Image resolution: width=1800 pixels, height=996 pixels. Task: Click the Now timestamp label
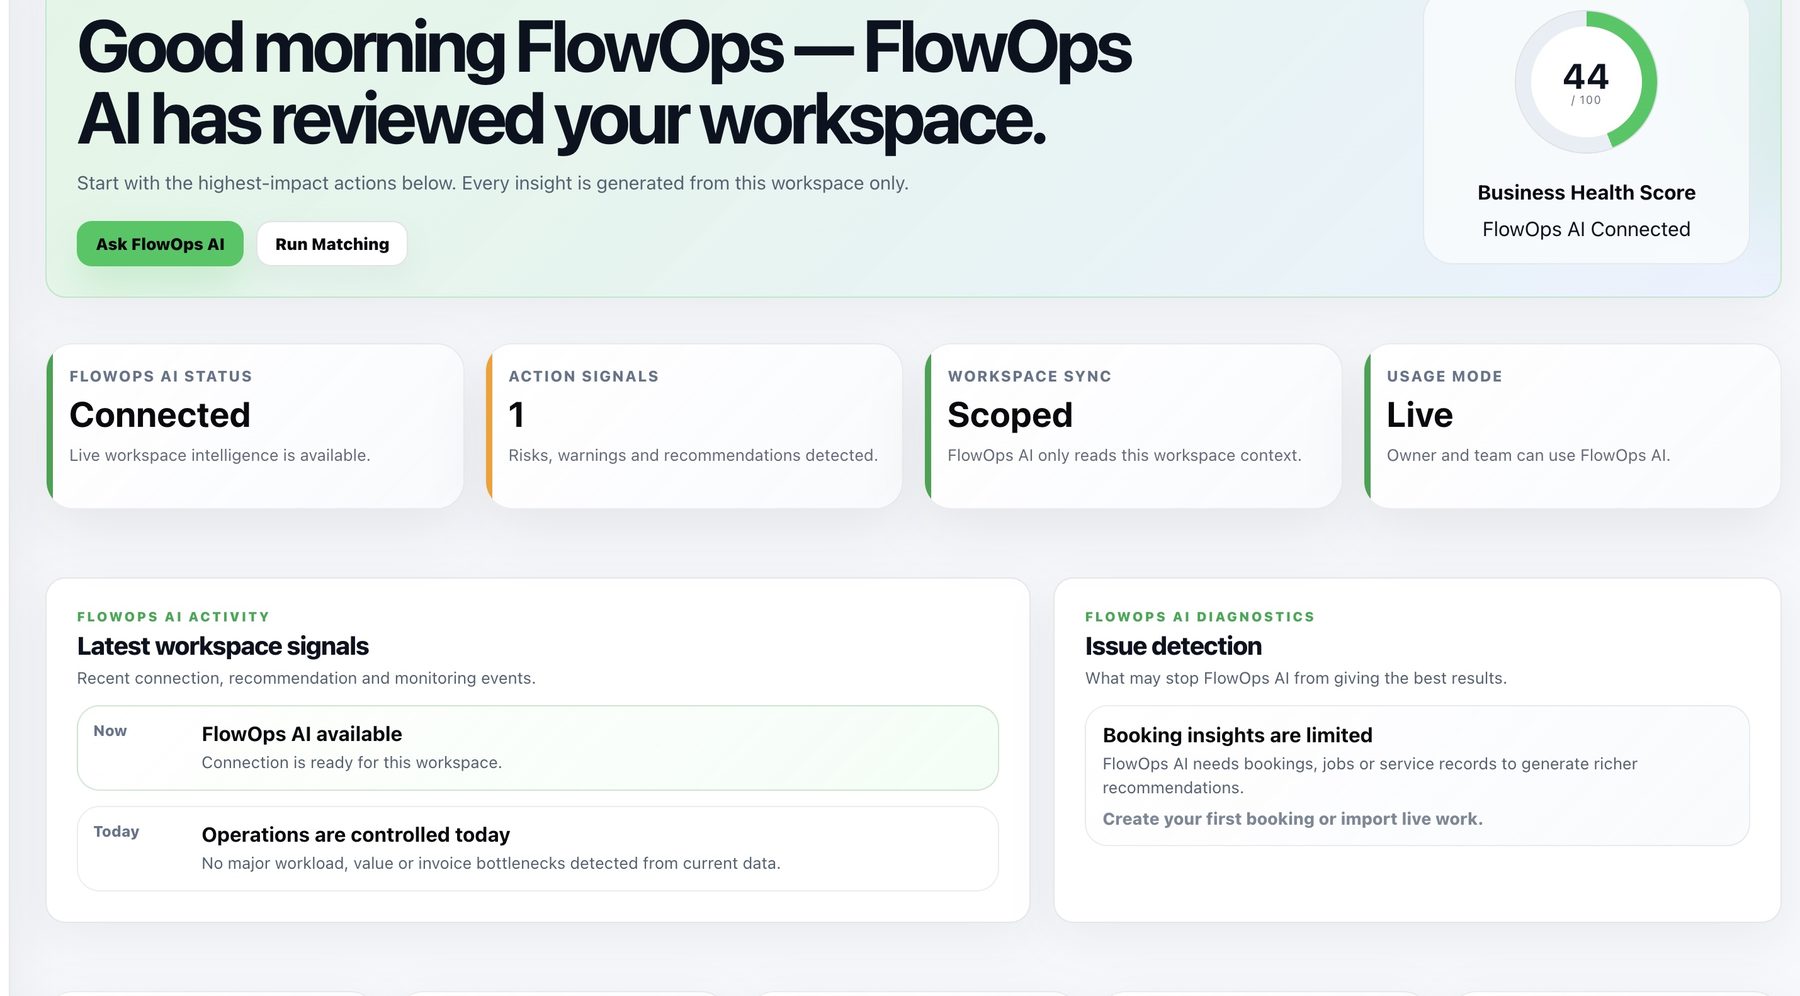[x=110, y=731]
